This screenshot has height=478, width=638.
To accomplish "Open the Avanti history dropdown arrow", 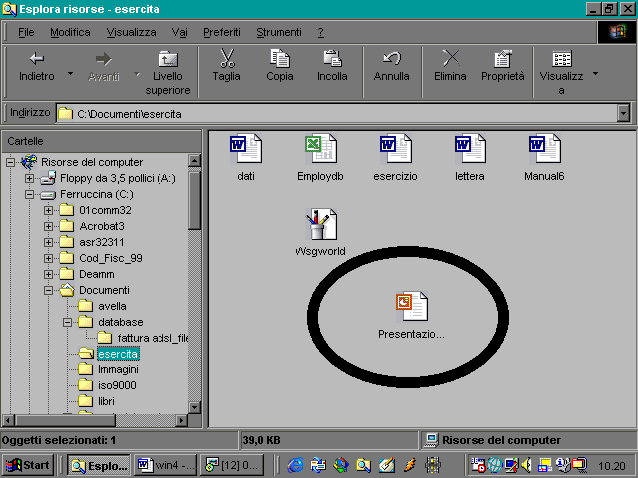I will pyautogui.click(x=137, y=74).
